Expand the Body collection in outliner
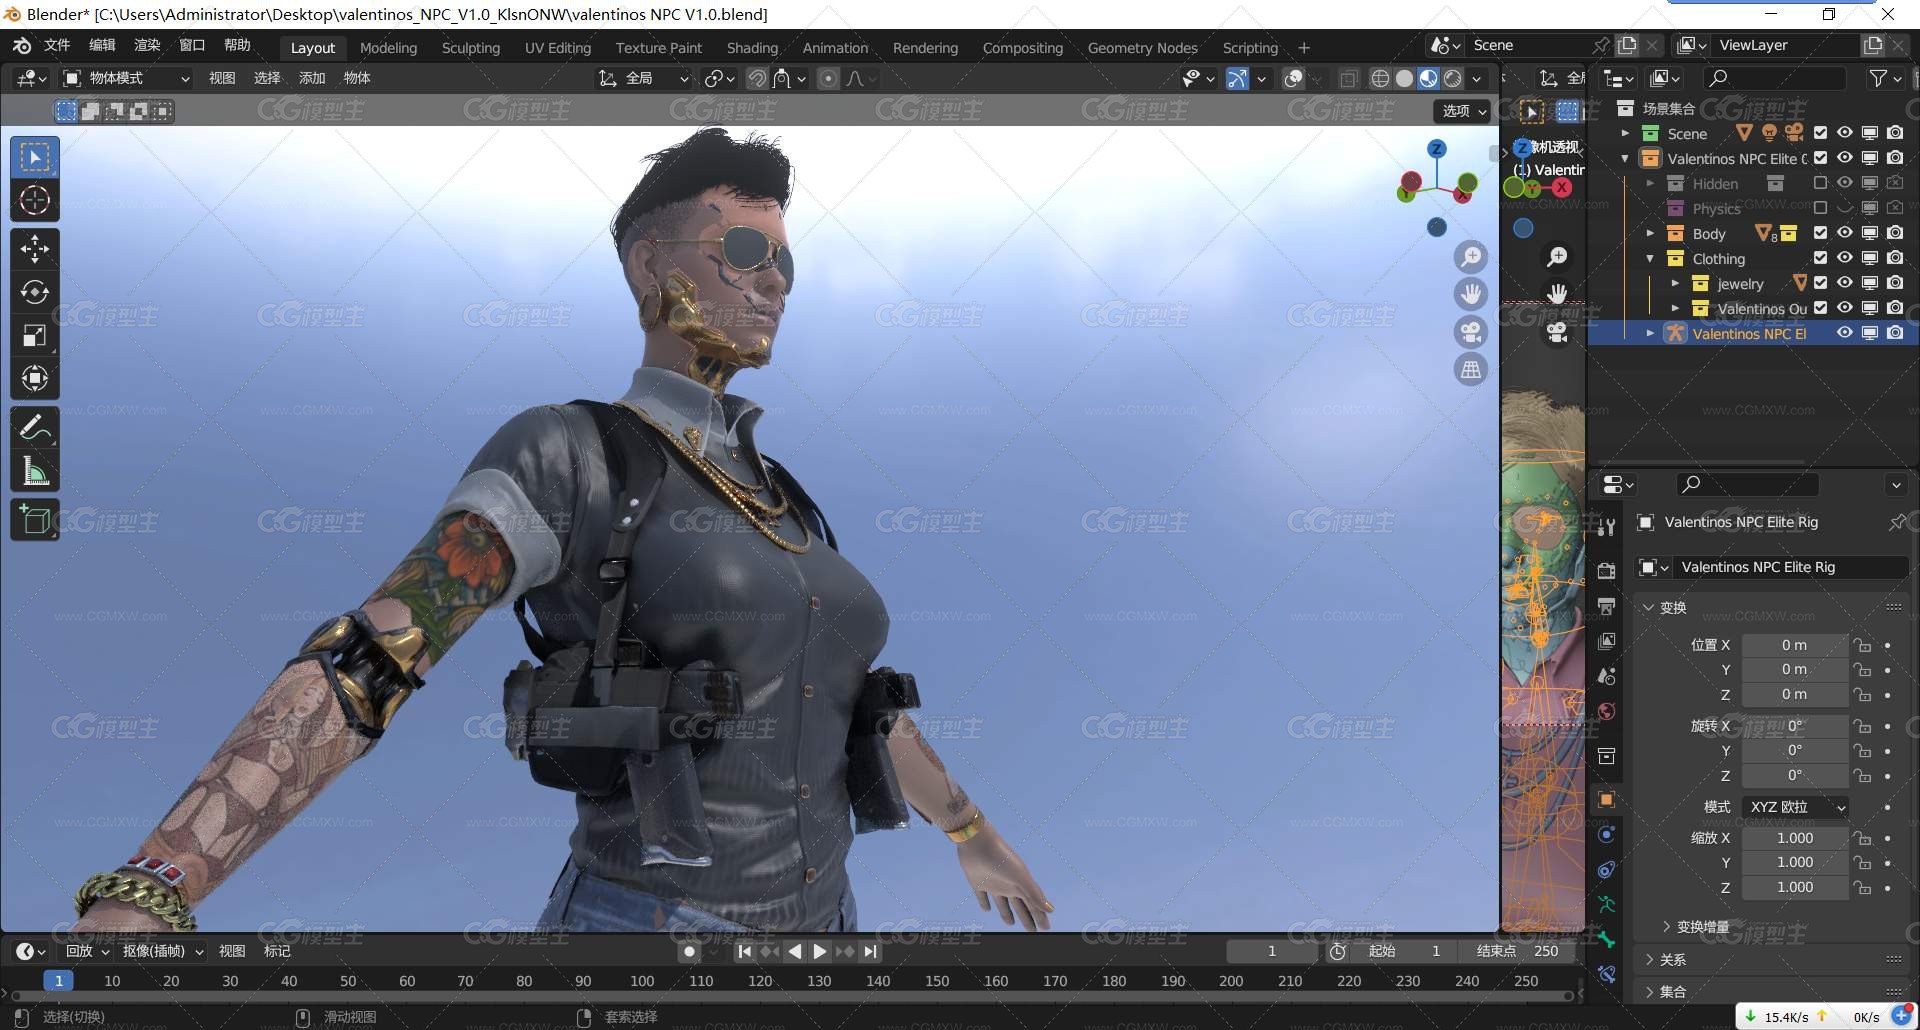Image resolution: width=1920 pixels, height=1030 pixels. pos(1650,233)
